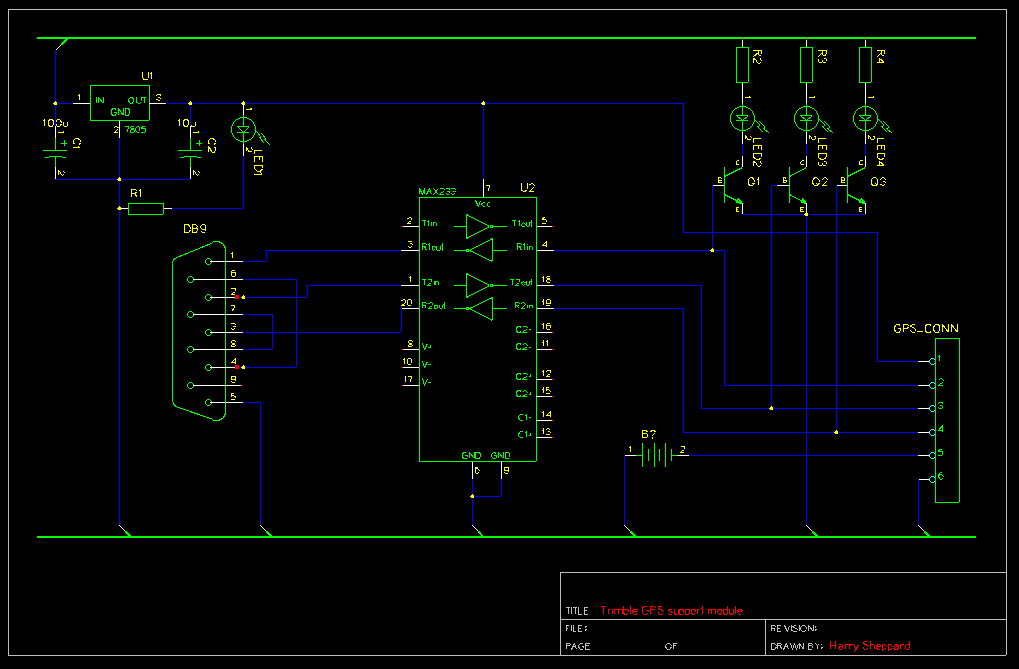Click the title text Trimble GPS support module
The width and height of the screenshot is (1019, 669).
(671, 610)
